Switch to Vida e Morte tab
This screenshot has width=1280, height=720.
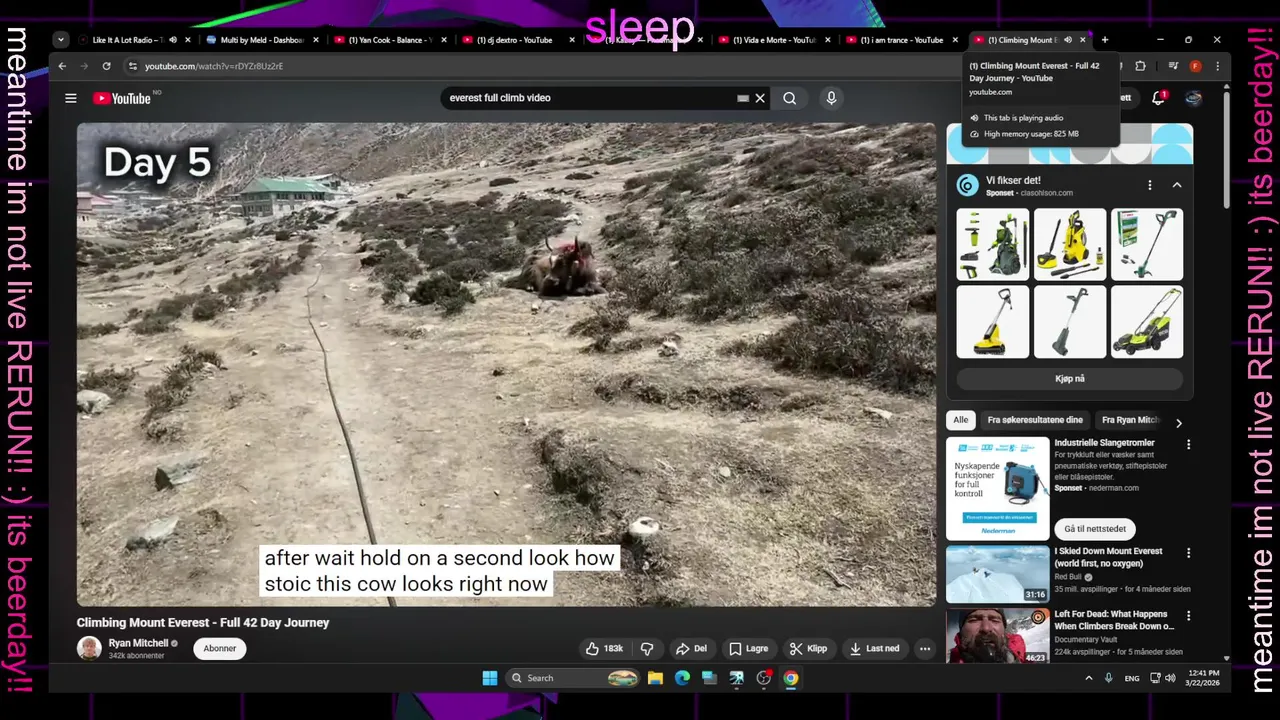[775, 40]
